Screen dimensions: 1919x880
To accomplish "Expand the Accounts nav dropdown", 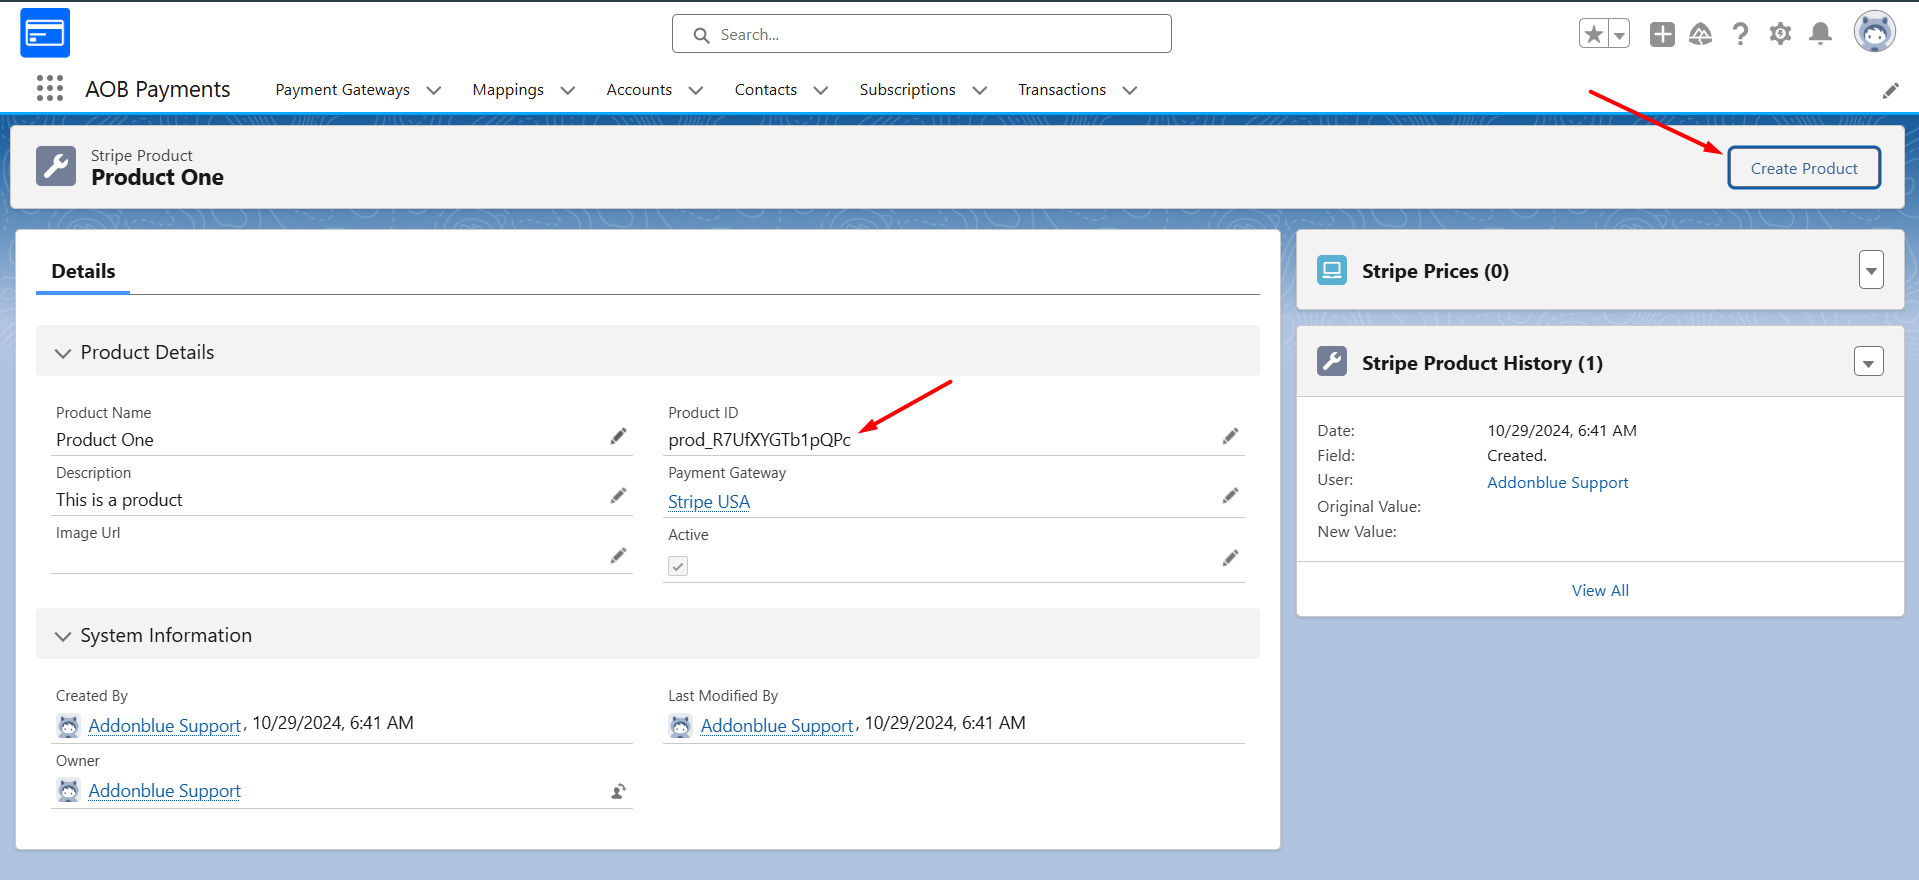I will pos(696,90).
